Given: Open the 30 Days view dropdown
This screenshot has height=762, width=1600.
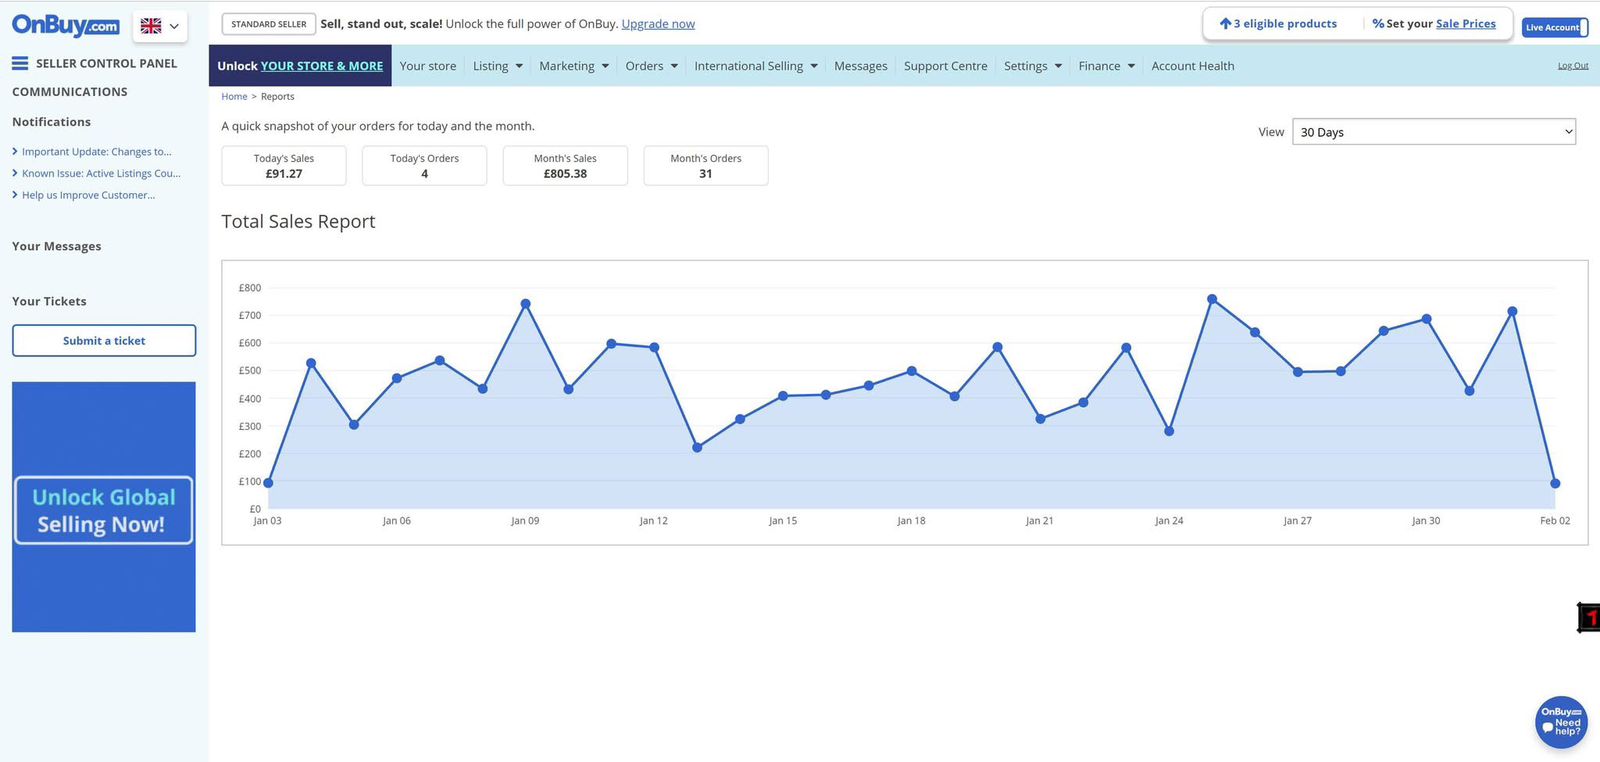Looking at the screenshot, I should click(1433, 132).
